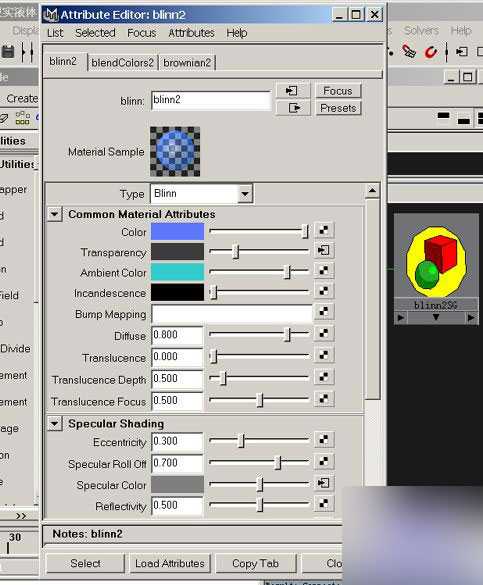Click the left arrow under blinn2SG node
483x585 pixels.
pos(401,318)
